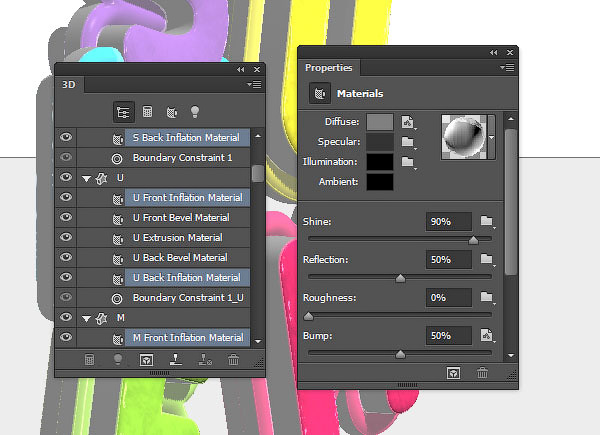
Task: Click 3D panel scroll up arrow
Action: [258, 136]
